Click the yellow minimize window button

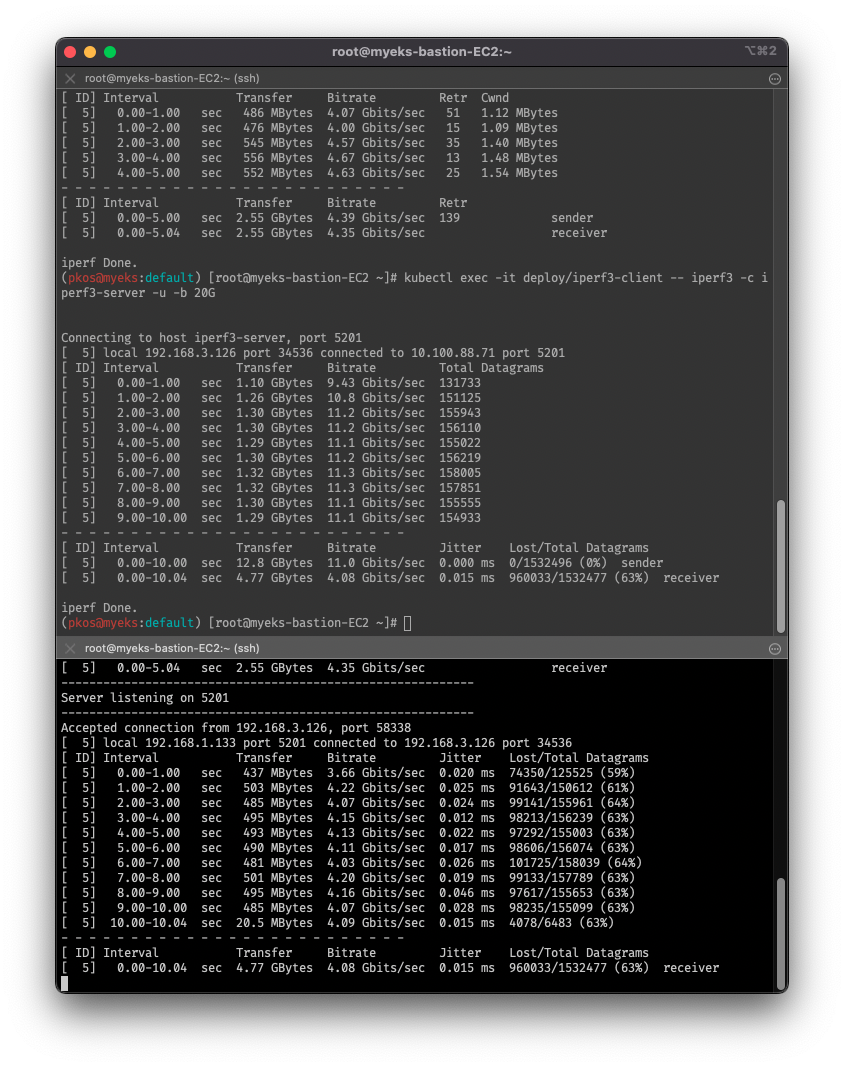click(90, 52)
